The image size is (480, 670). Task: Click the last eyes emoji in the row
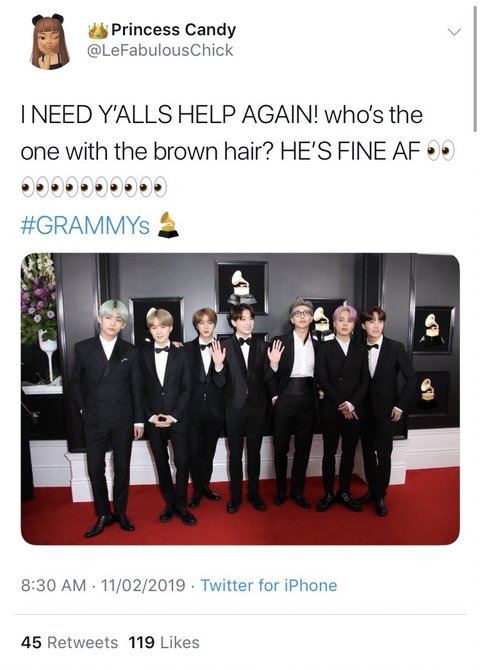153,187
